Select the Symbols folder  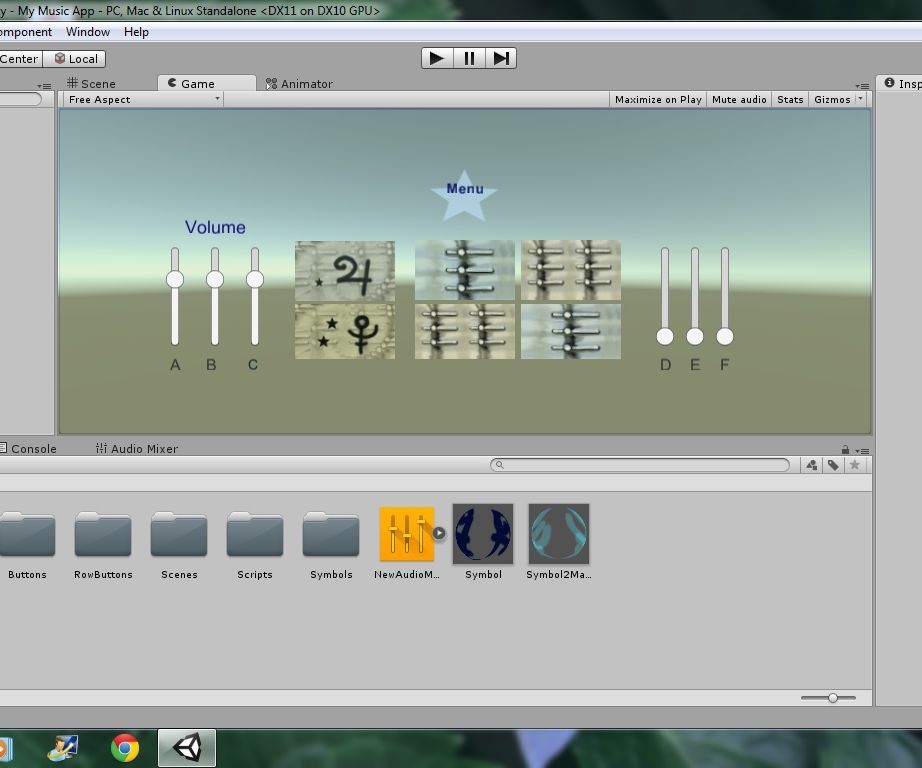pos(331,544)
